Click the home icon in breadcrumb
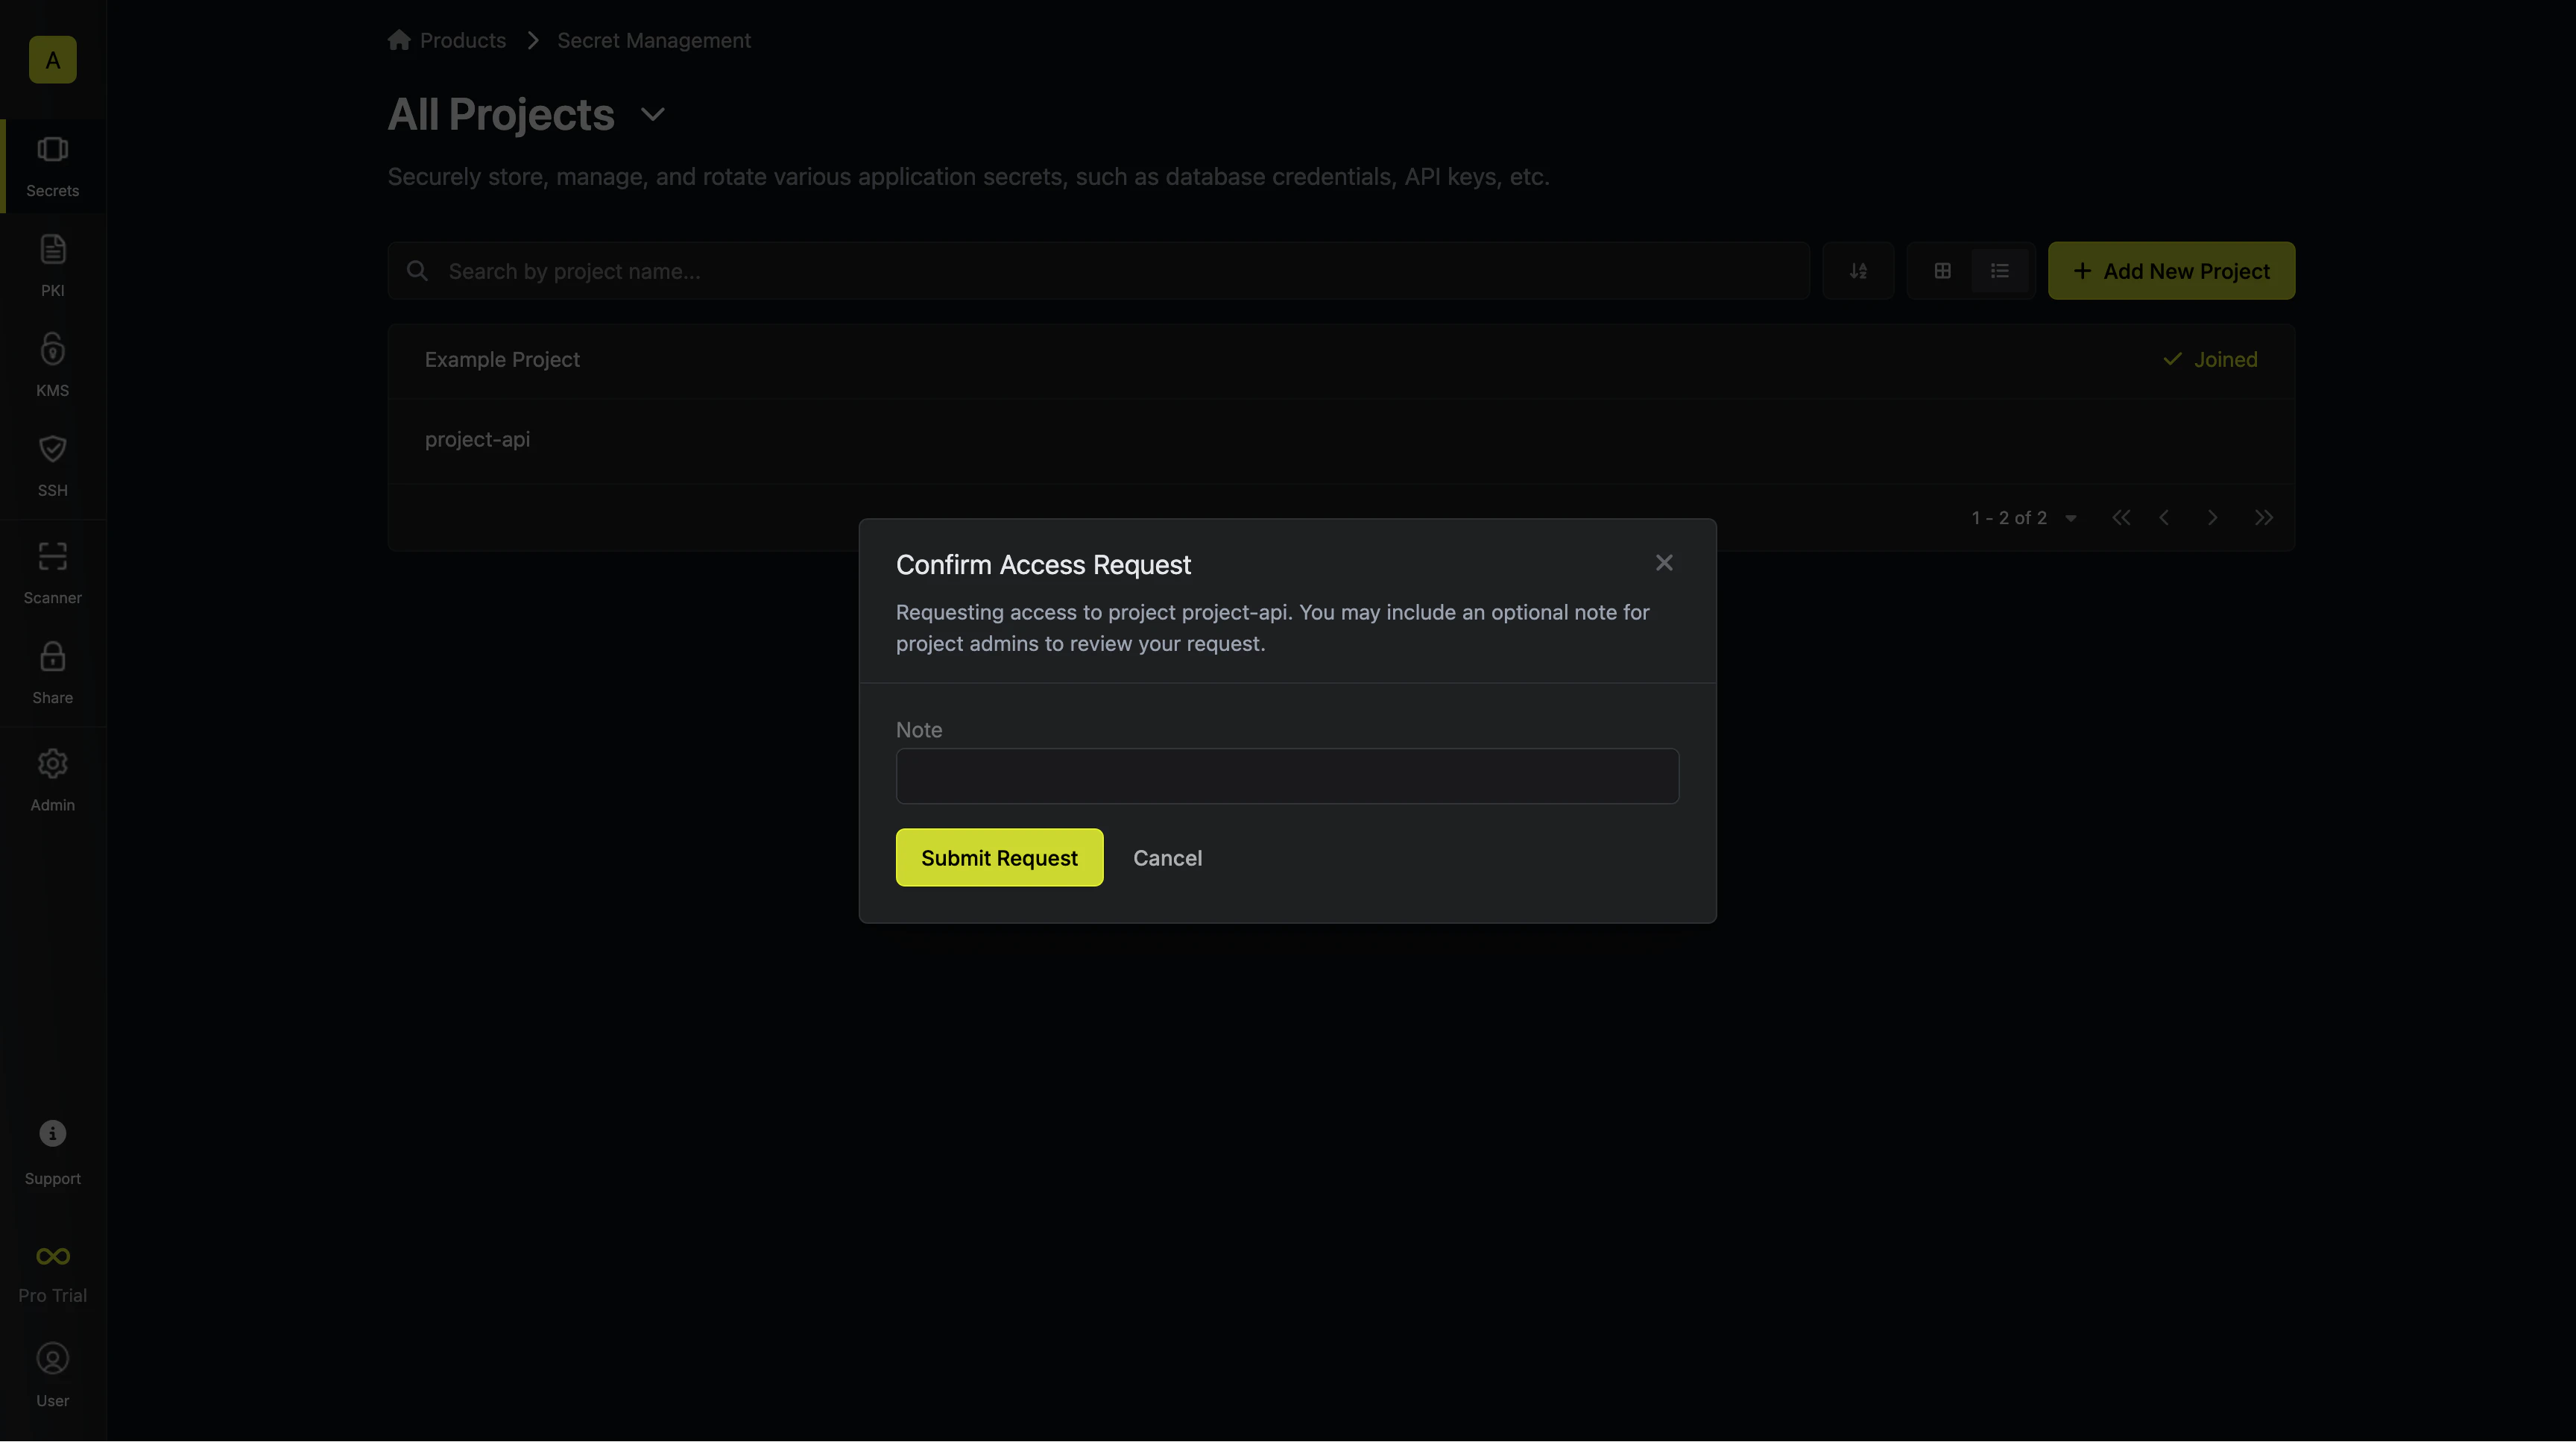 coord(399,40)
